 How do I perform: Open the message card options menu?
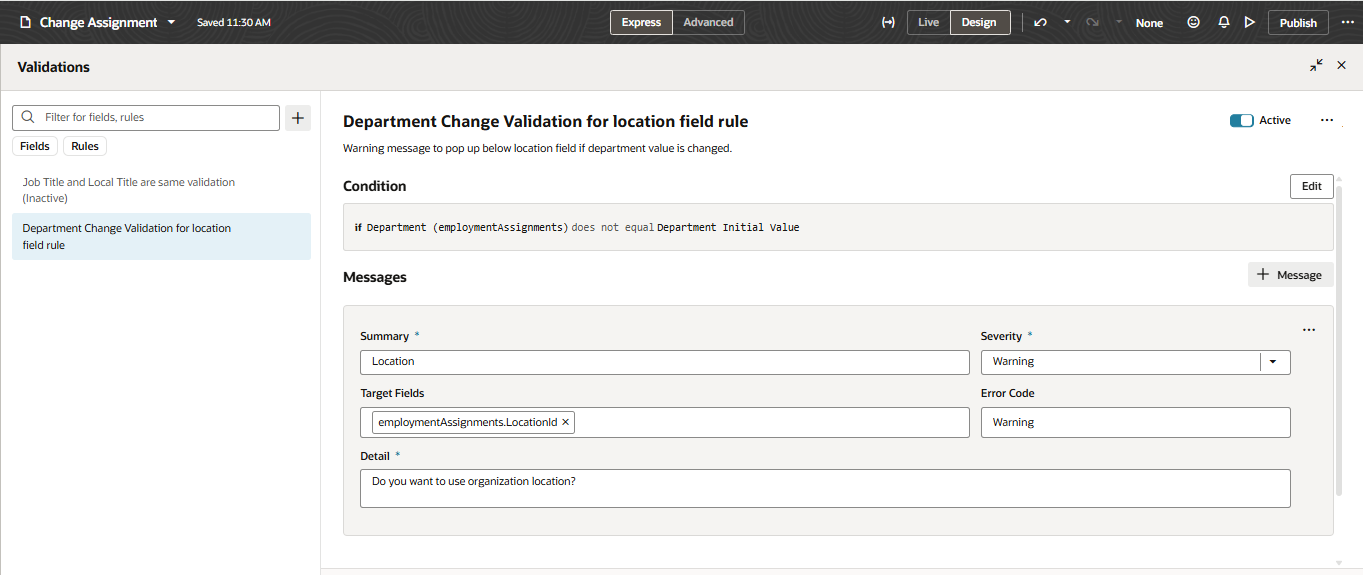click(1309, 330)
